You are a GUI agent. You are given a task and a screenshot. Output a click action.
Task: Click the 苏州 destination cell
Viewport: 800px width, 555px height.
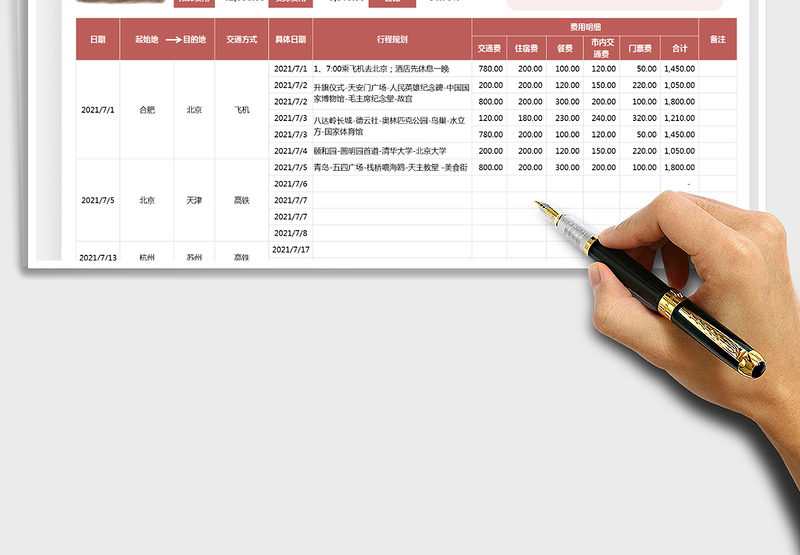194,257
